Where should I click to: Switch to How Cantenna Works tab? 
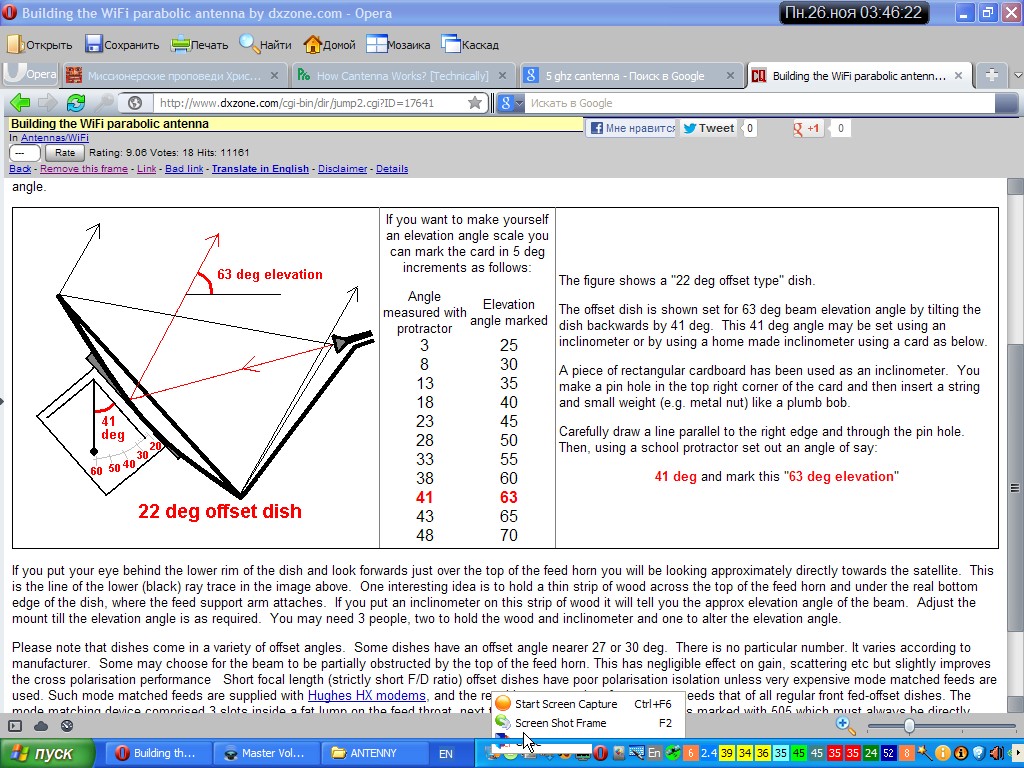coord(401,76)
